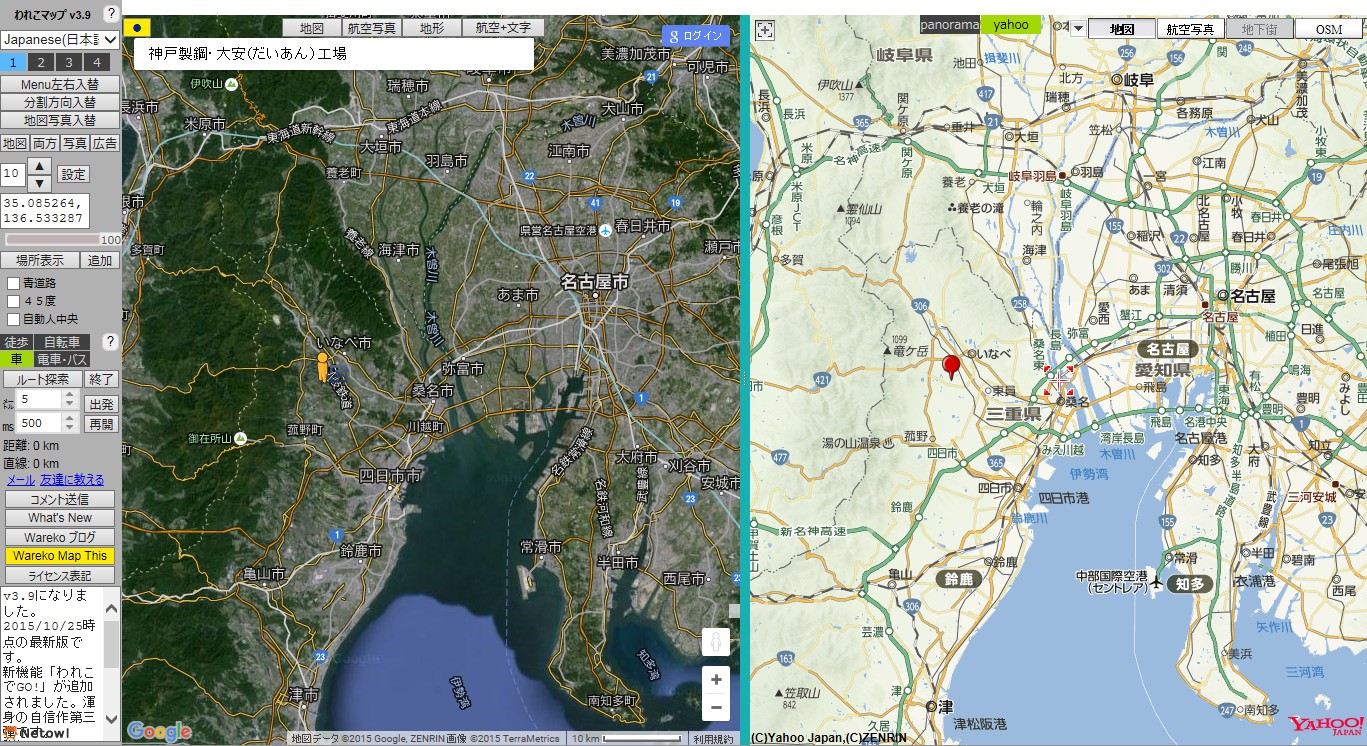Click Menu左右入替 button

60,85
